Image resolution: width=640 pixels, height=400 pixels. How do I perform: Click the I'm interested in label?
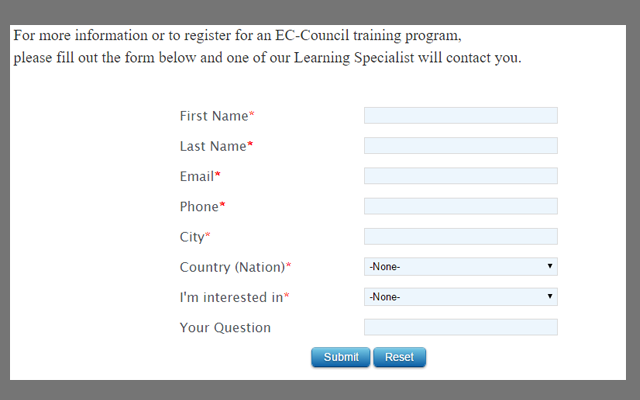pos(231,297)
